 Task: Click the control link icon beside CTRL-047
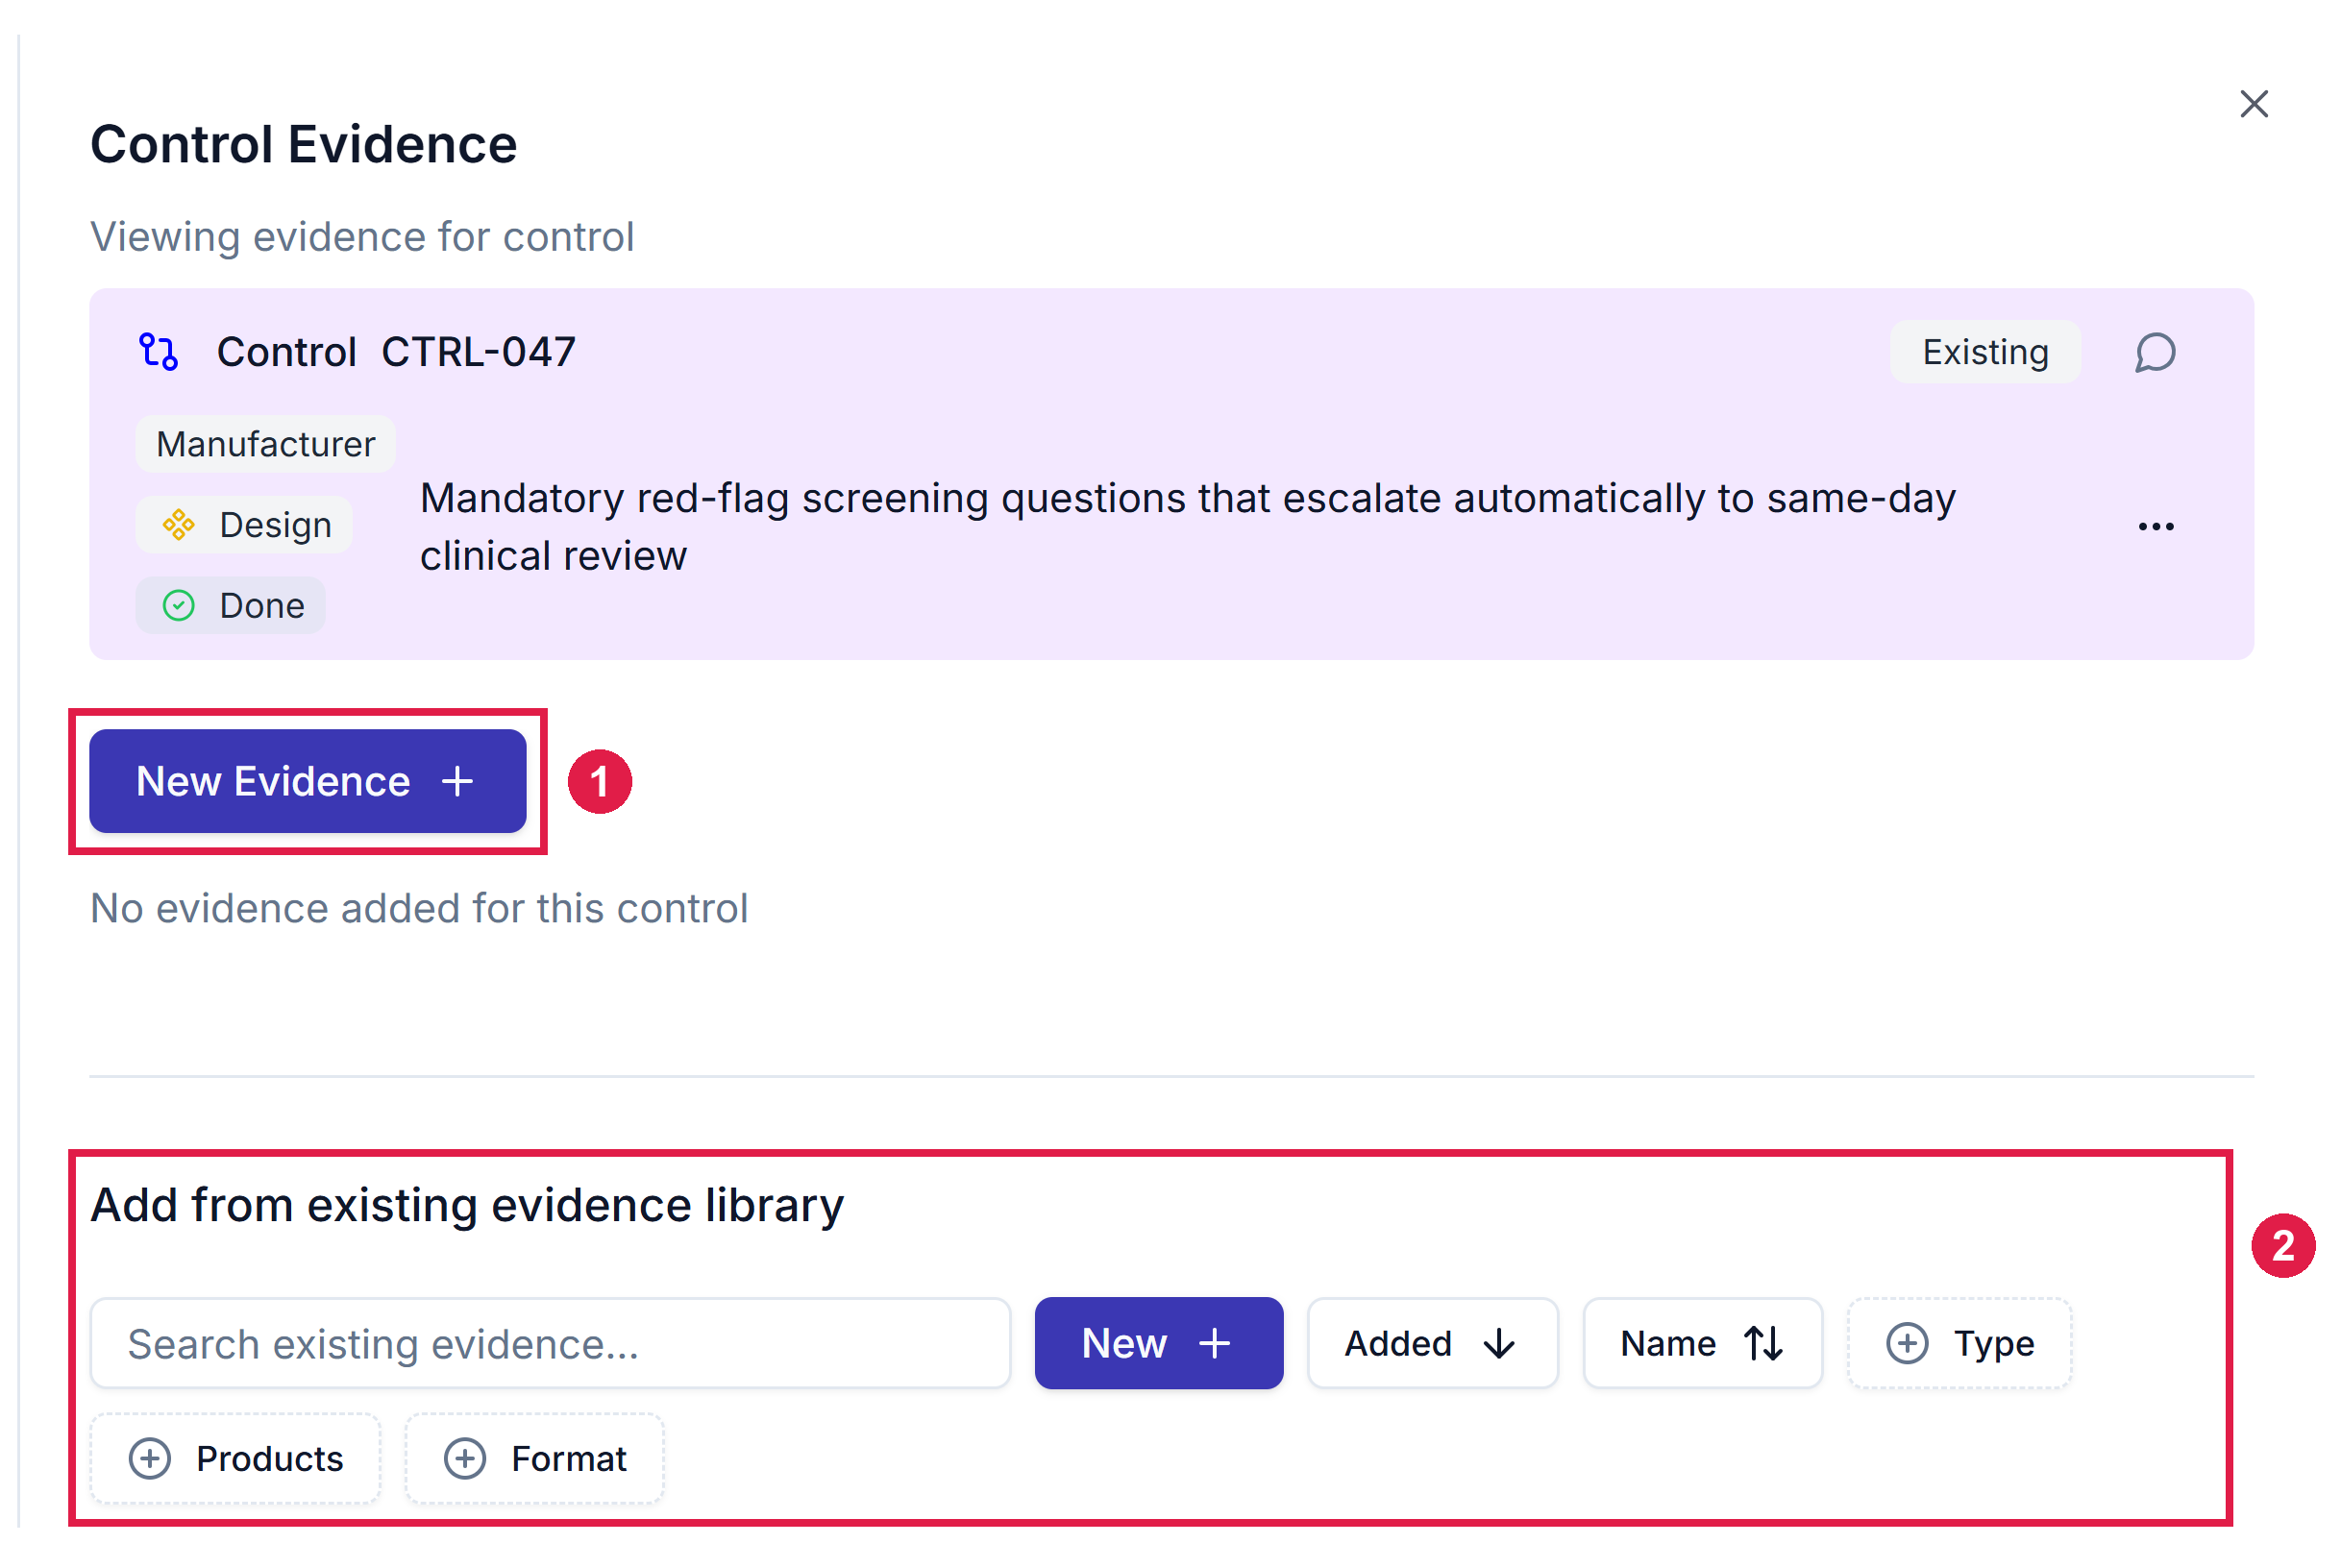158,352
